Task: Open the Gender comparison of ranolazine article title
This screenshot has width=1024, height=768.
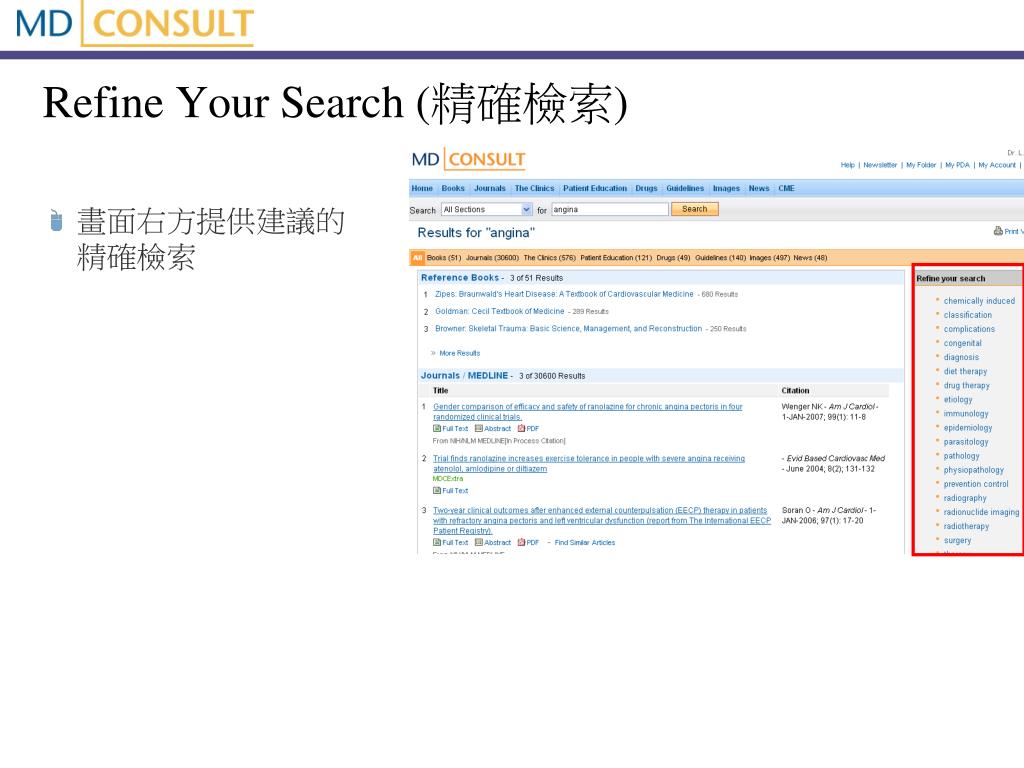Action: click(588, 411)
